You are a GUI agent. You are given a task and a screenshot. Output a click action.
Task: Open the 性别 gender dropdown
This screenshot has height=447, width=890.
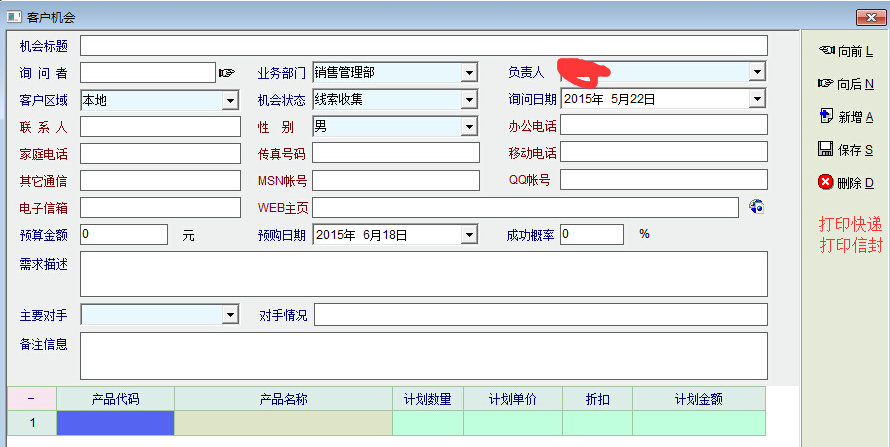click(x=469, y=127)
